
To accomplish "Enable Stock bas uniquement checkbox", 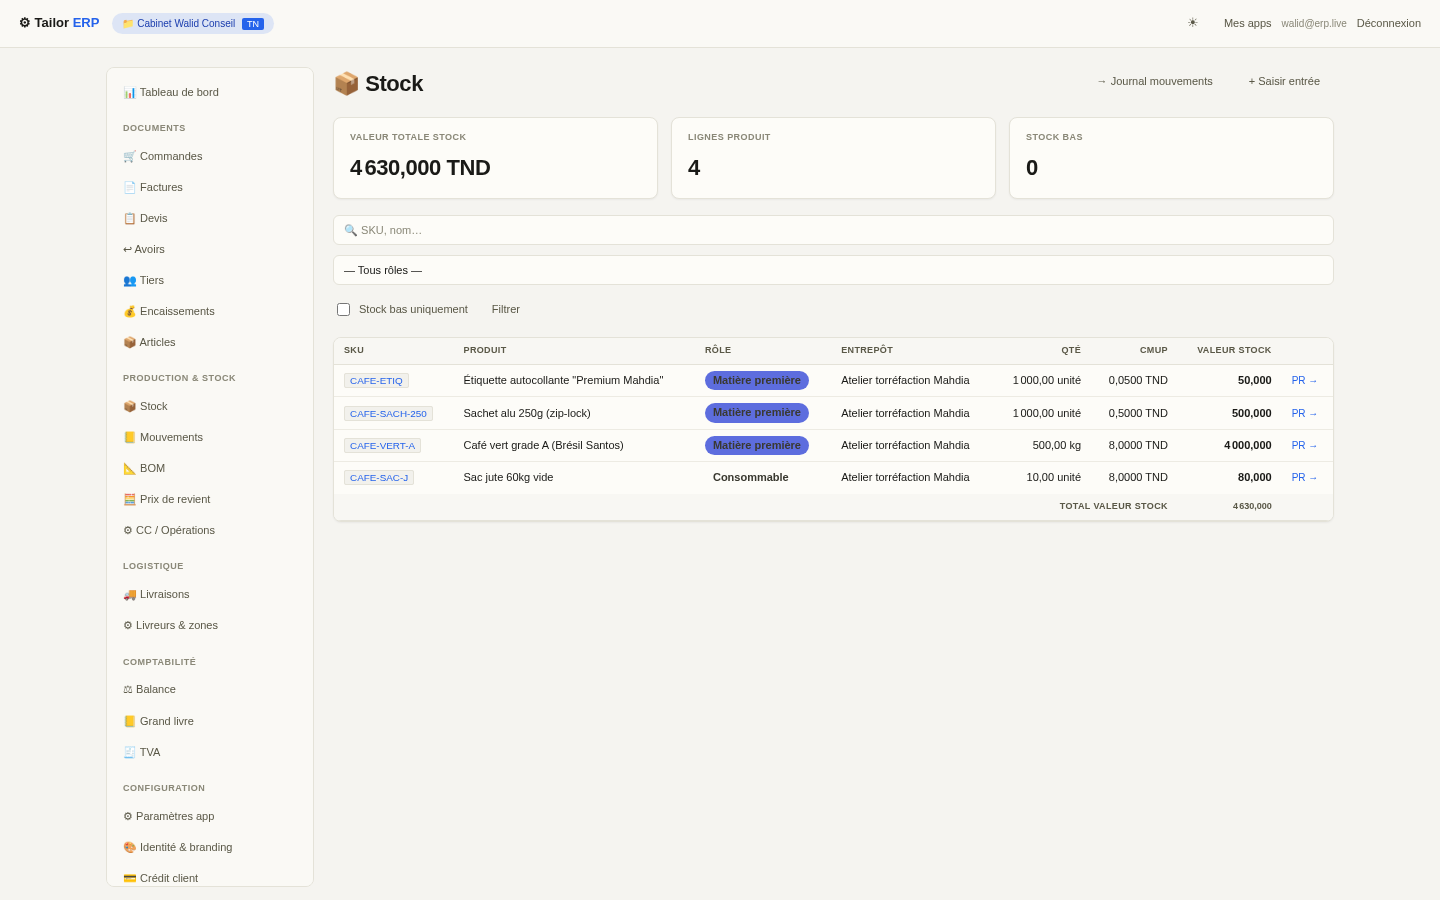I will click(343, 309).
